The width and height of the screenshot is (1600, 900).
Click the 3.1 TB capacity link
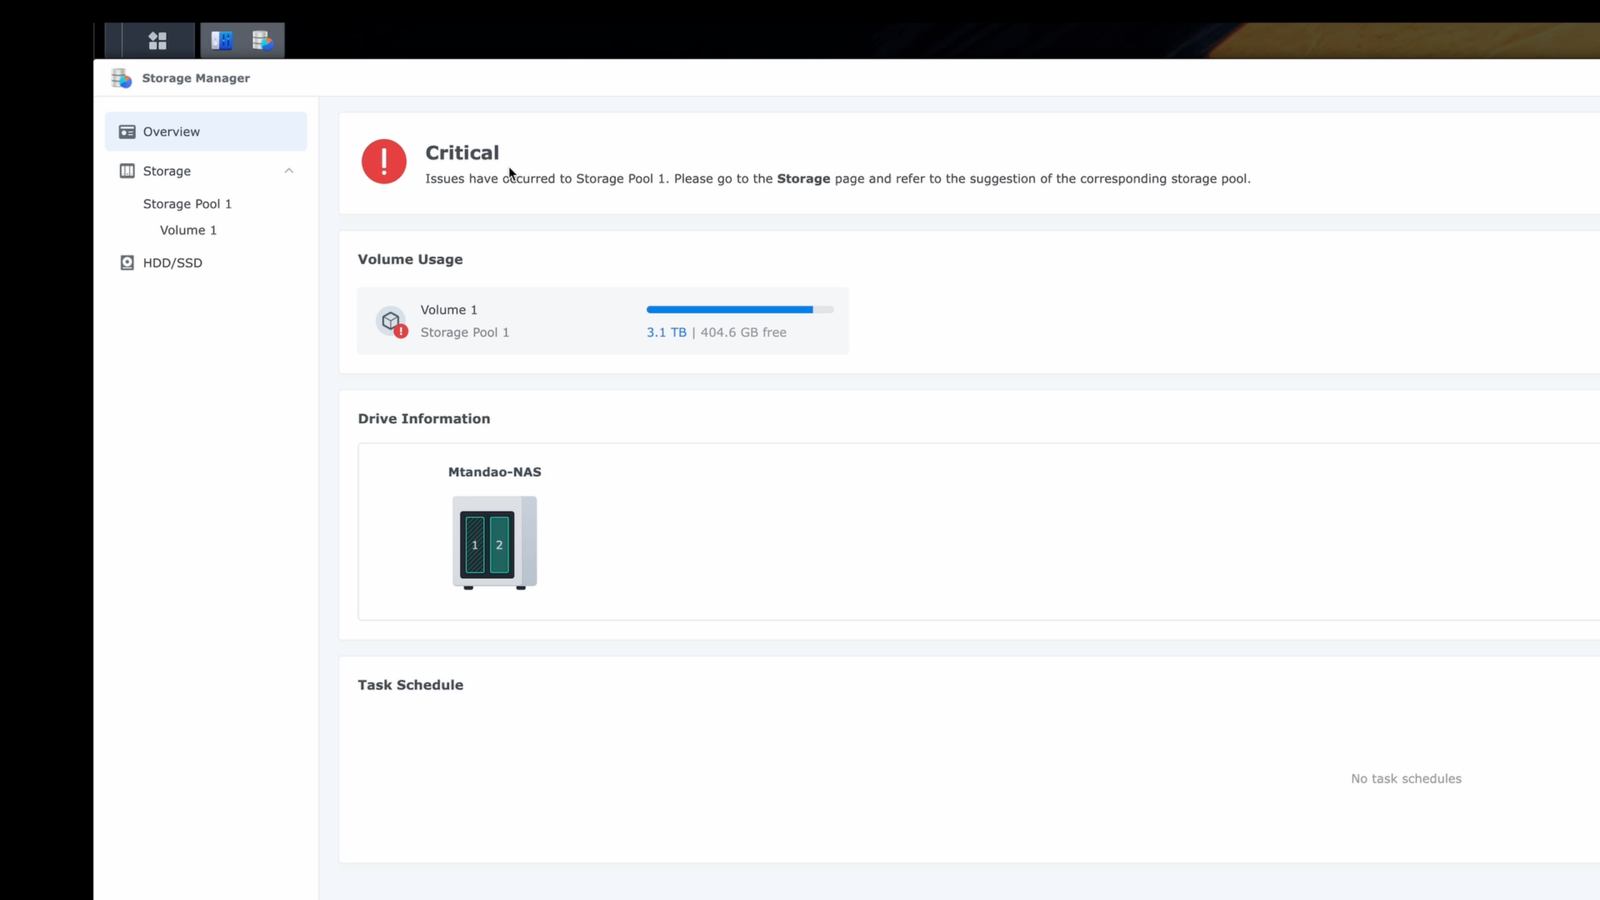point(666,332)
